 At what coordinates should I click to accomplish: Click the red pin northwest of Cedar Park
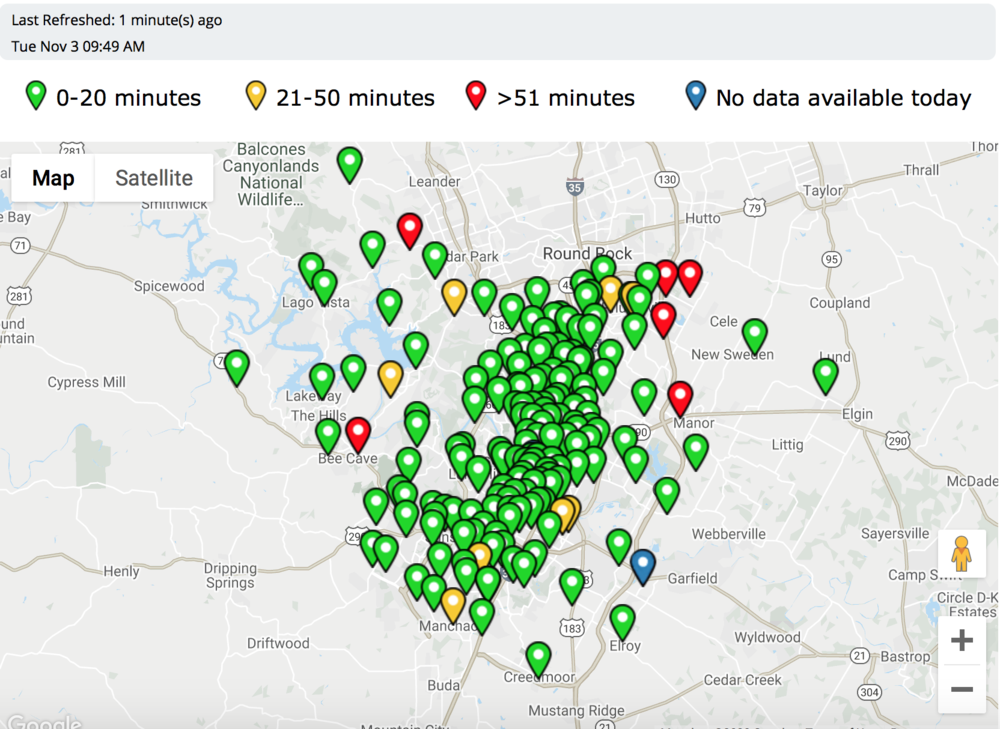tap(409, 228)
